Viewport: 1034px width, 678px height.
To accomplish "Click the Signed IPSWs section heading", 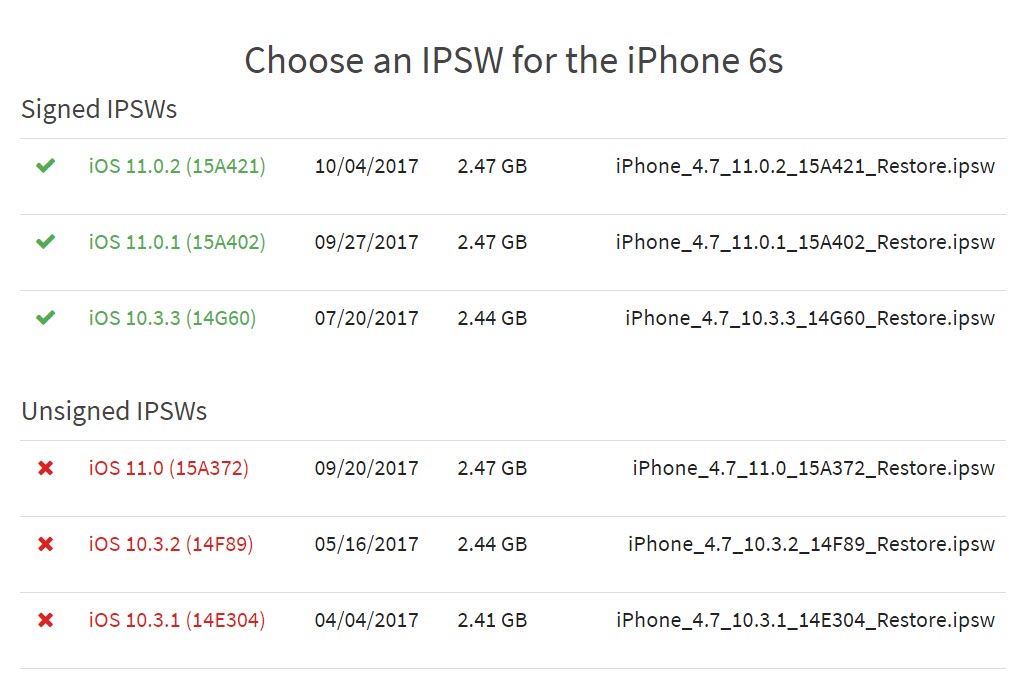I will coord(99,110).
